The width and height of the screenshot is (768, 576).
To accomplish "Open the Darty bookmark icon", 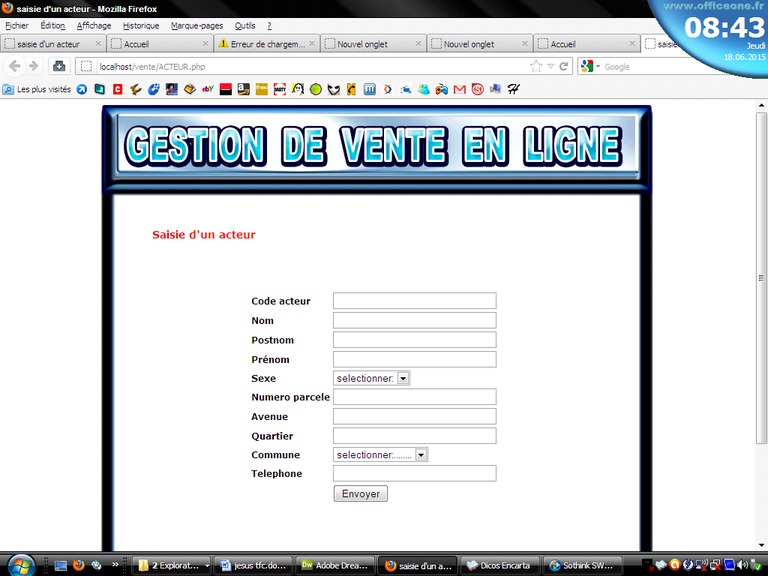I will click(x=280, y=89).
